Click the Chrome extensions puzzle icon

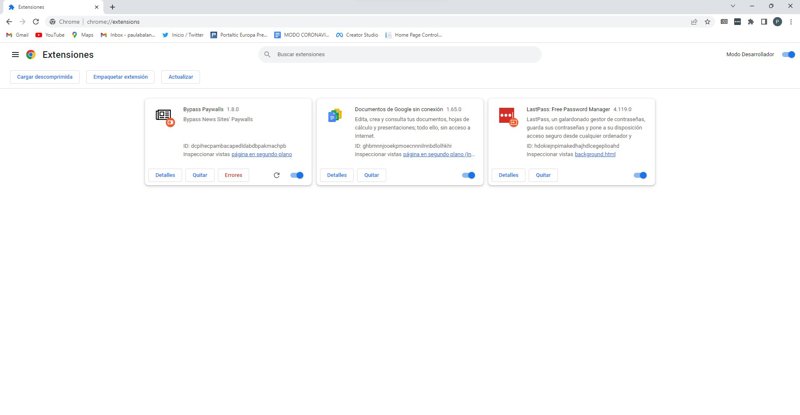tap(750, 21)
